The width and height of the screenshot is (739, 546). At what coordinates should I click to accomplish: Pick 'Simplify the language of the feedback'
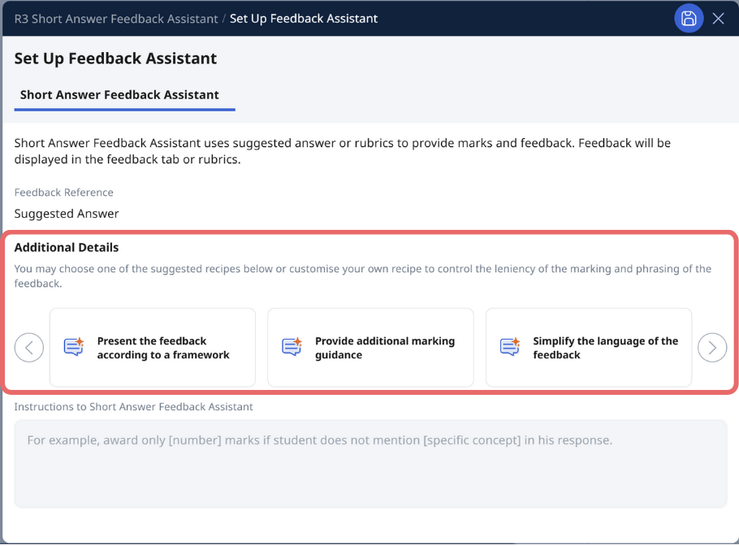coord(604,348)
